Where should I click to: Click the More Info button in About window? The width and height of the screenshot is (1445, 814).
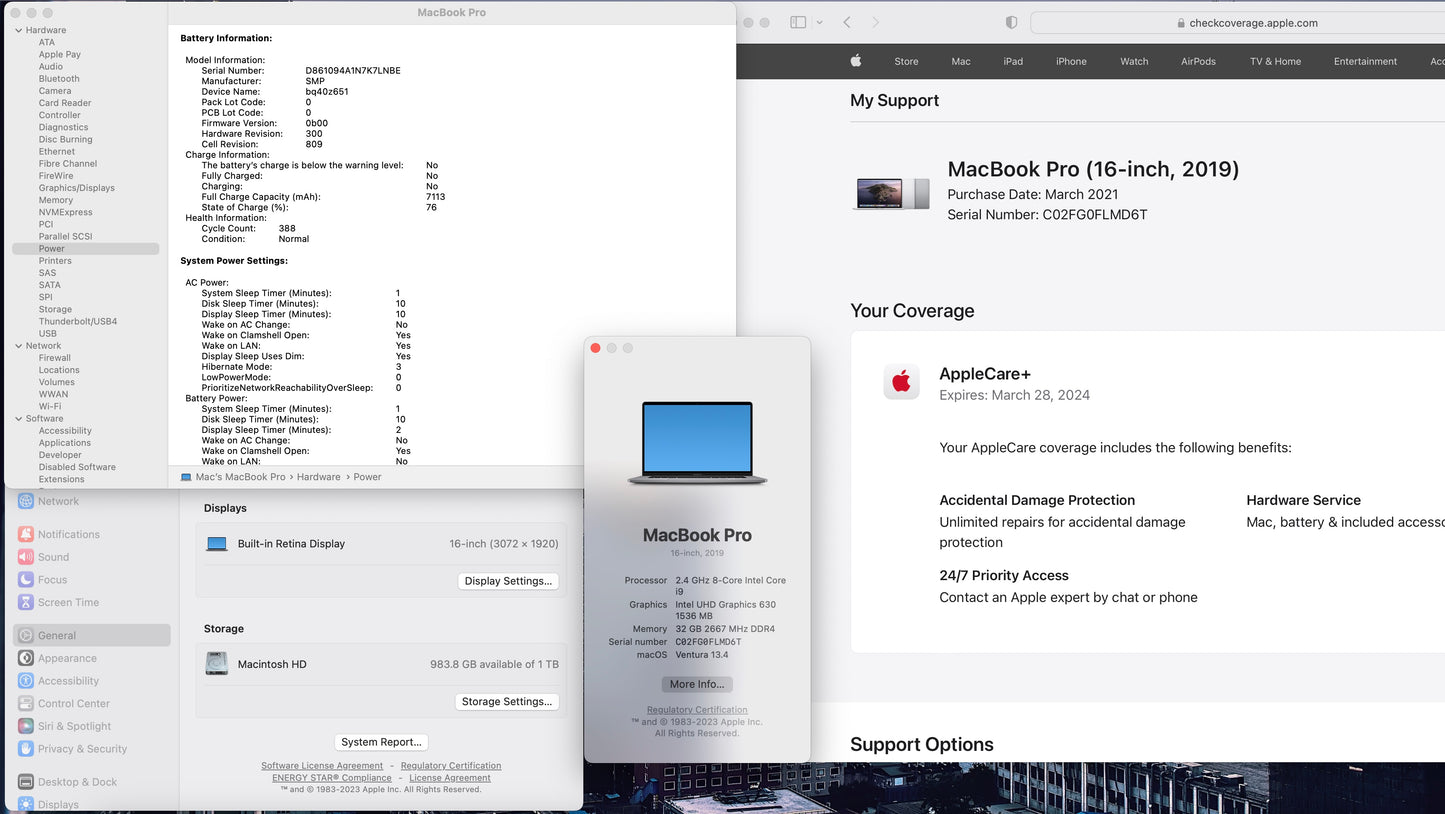(697, 684)
